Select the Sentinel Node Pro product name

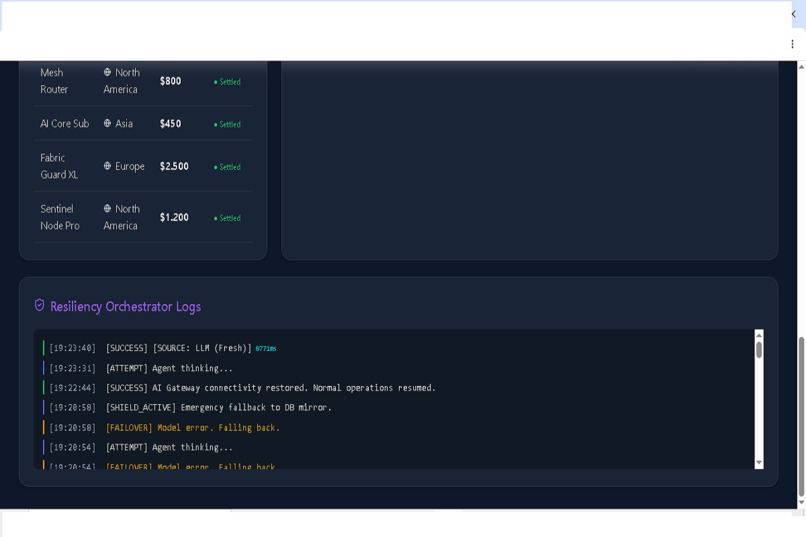(x=60, y=217)
